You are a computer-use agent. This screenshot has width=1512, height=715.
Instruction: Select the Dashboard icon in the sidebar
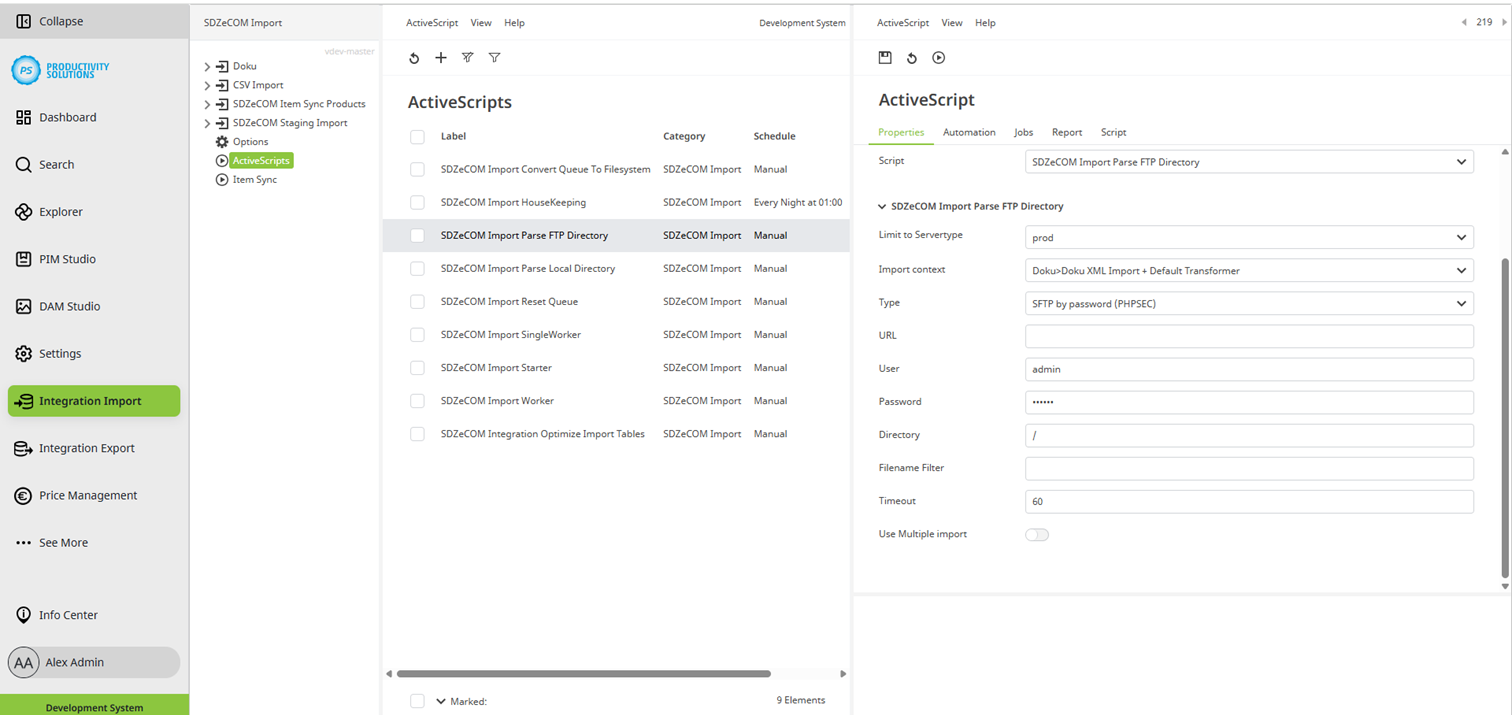[x=23, y=117]
